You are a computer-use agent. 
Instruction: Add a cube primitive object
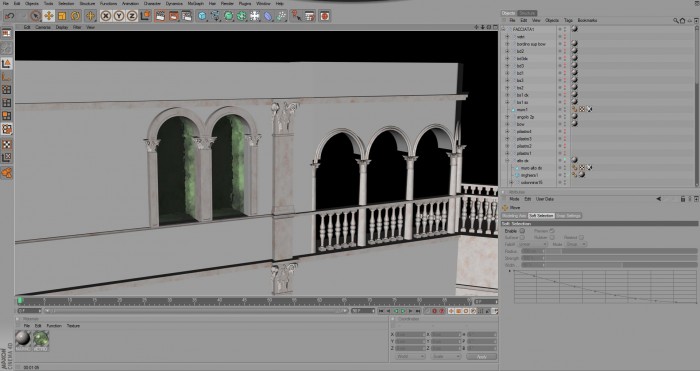(x=202, y=16)
